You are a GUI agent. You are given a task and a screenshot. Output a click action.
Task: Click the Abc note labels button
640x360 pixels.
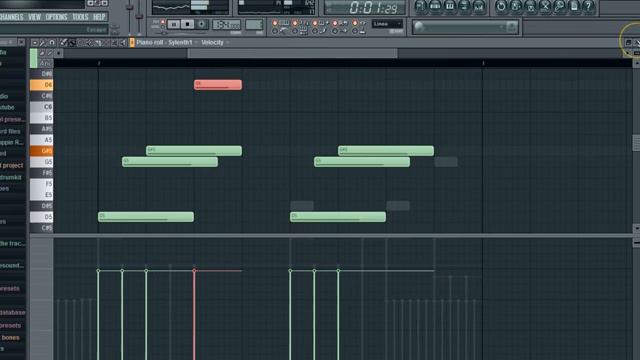pyautogui.click(x=45, y=63)
